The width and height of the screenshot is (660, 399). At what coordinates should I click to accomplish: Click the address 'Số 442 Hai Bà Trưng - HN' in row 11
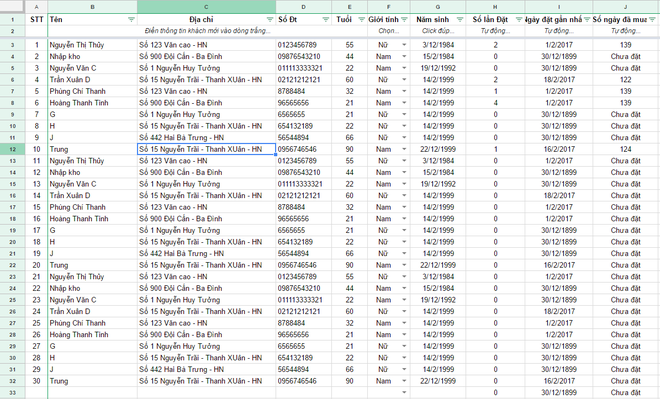coord(181,138)
